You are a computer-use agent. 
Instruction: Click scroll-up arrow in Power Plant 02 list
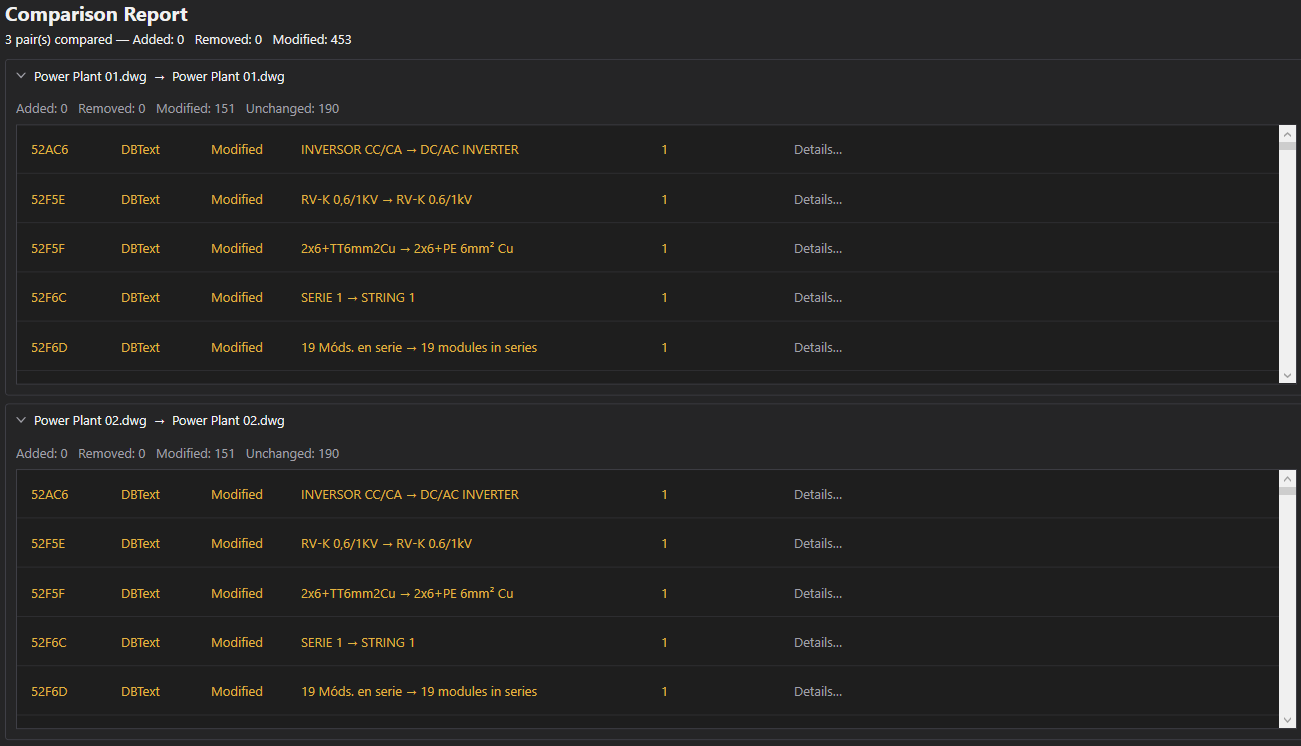[x=1288, y=479]
